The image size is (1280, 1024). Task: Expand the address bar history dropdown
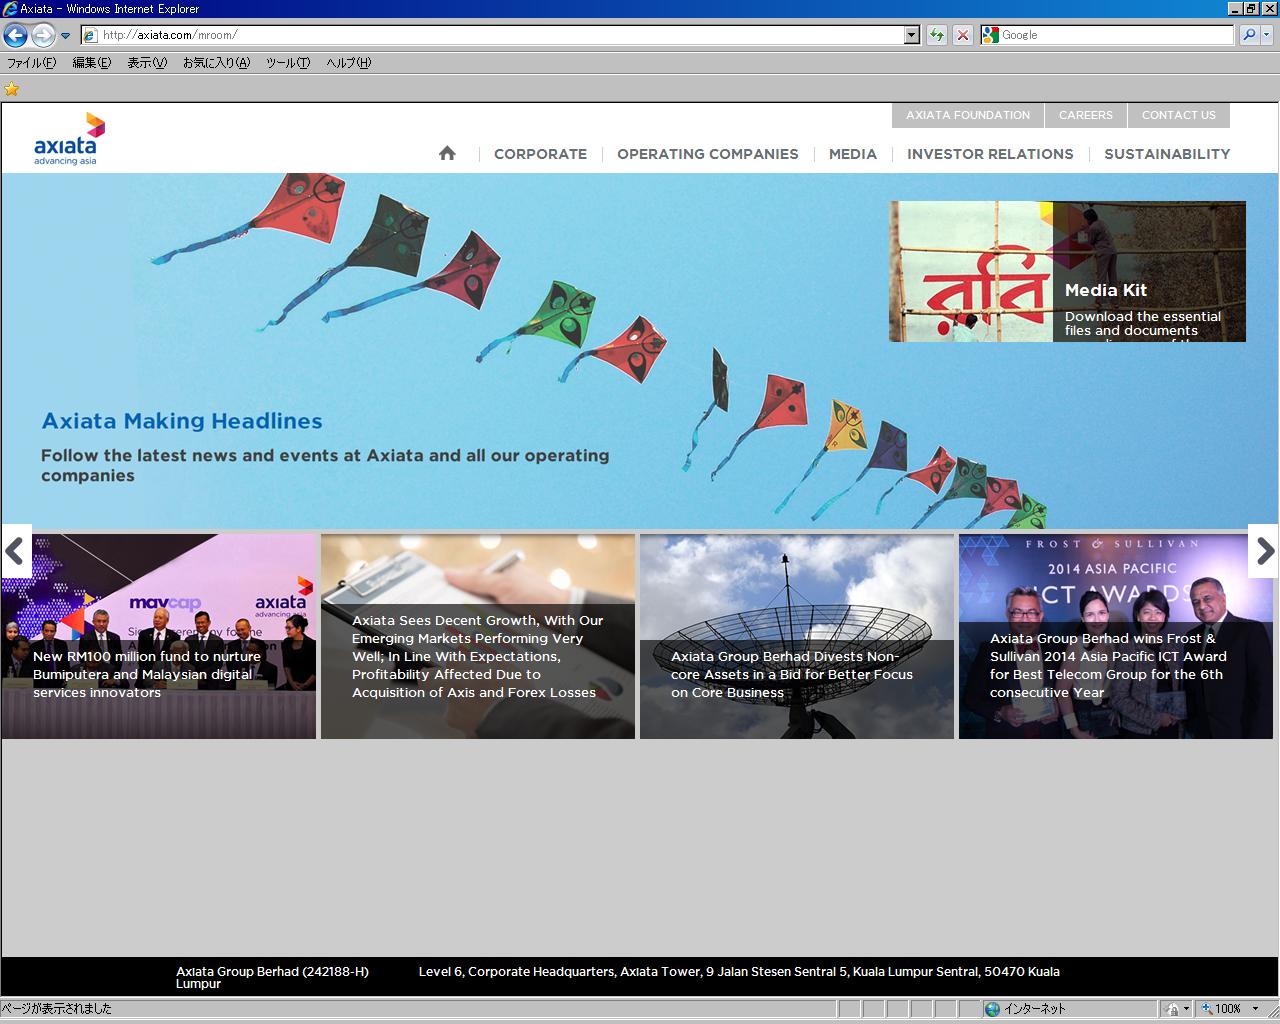(x=911, y=35)
